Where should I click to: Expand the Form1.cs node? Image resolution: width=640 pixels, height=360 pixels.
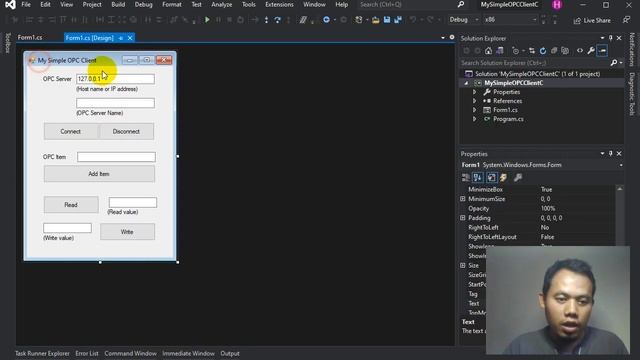coord(474,110)
